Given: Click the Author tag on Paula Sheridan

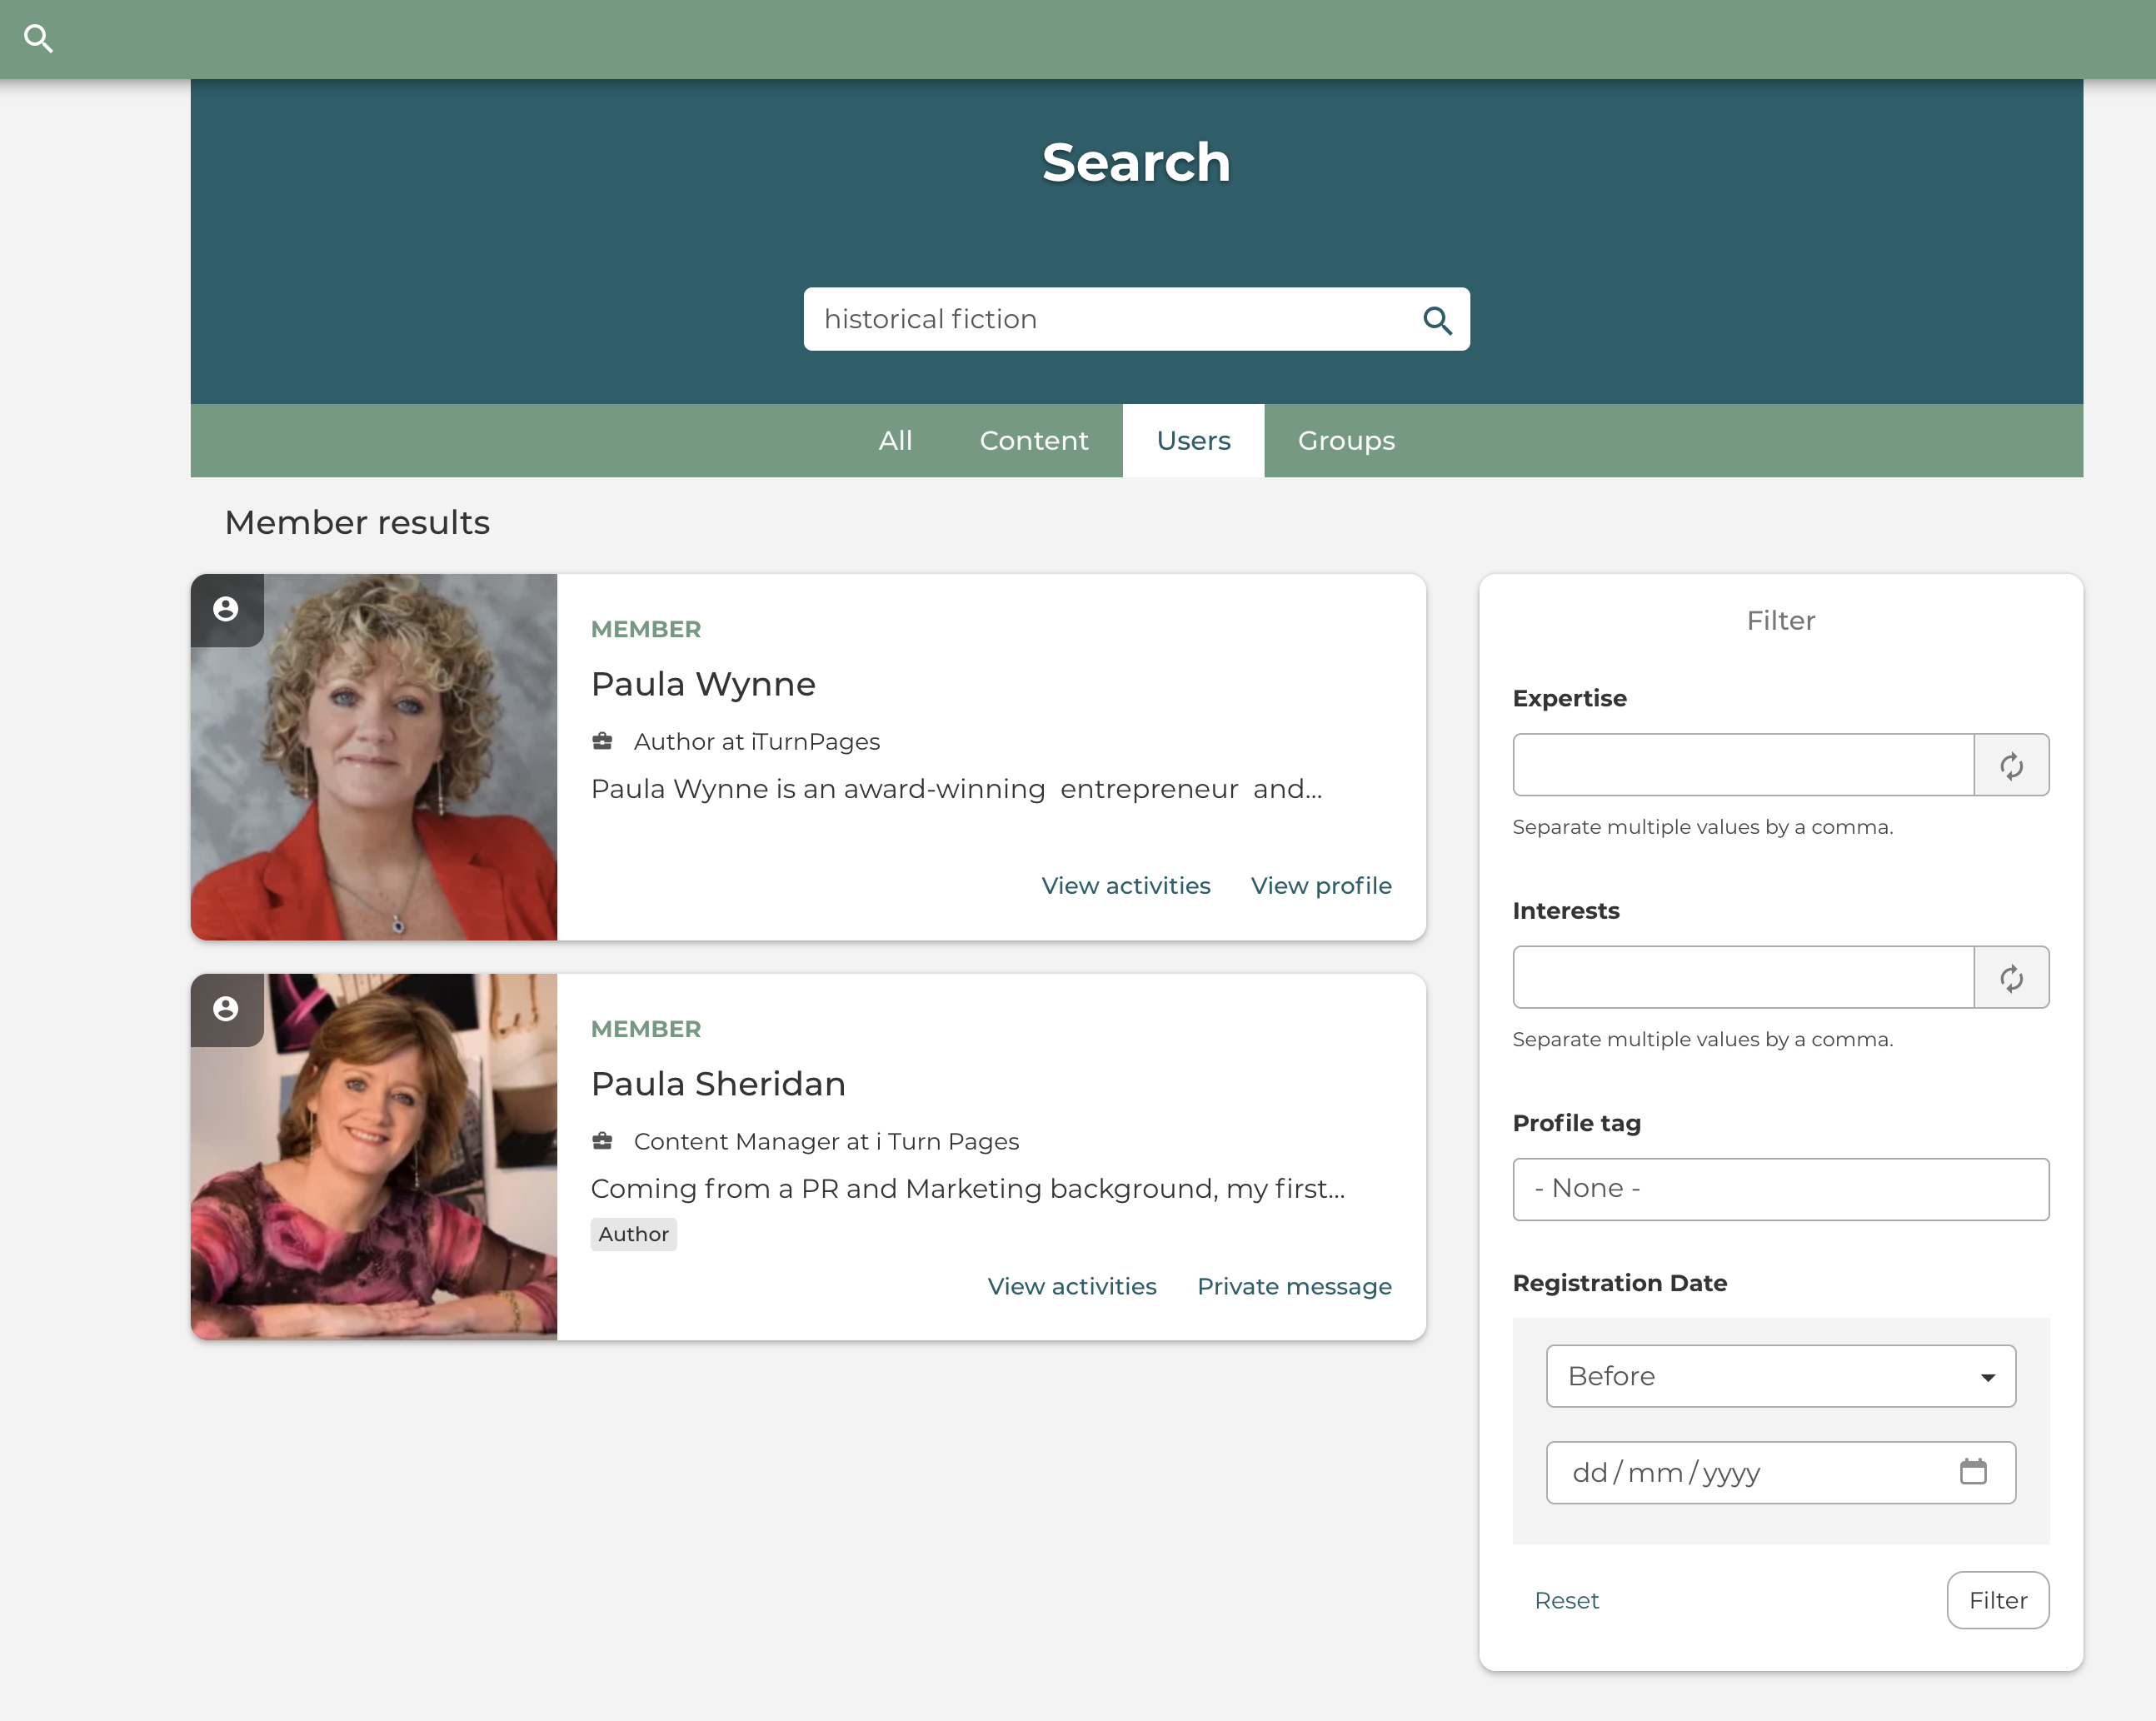Looking at the screenshot, I should point(633,1234).
